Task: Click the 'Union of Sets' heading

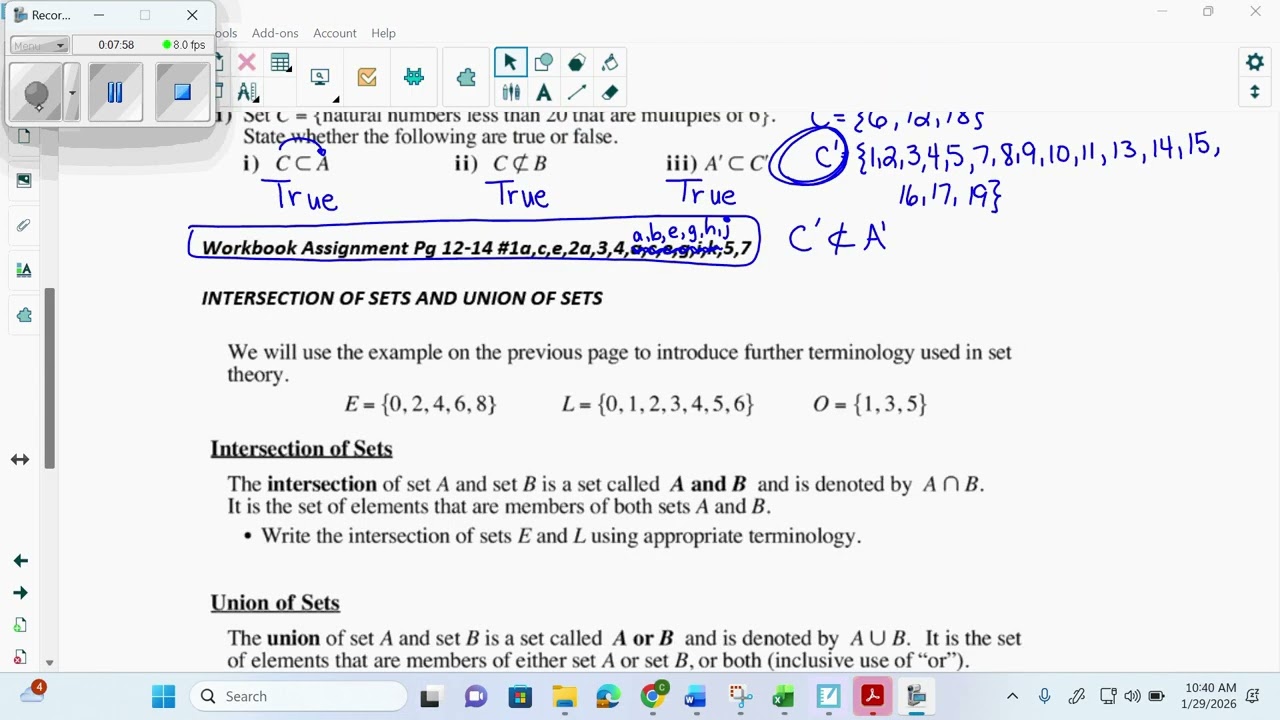Action: click(x=275, y=603)
